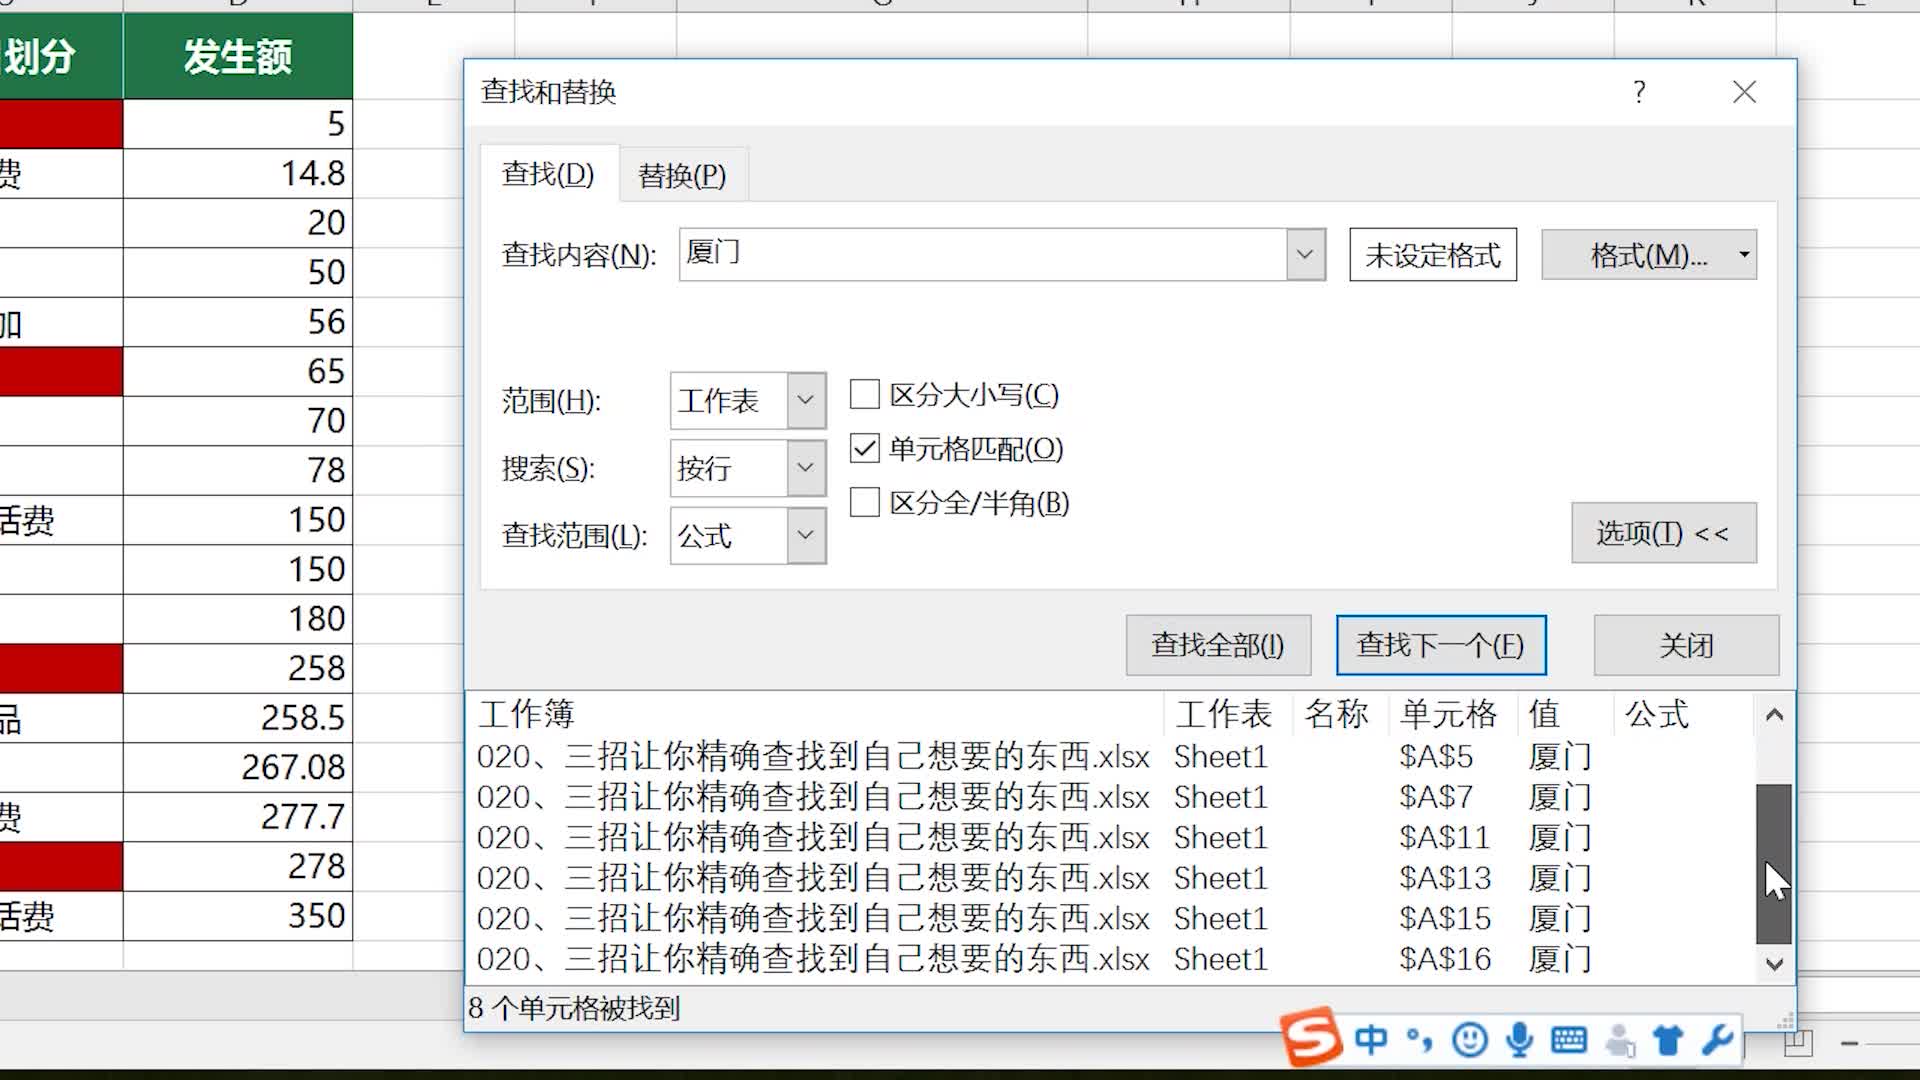Enable the 区分大小写 checkbox

pos(864,394)
